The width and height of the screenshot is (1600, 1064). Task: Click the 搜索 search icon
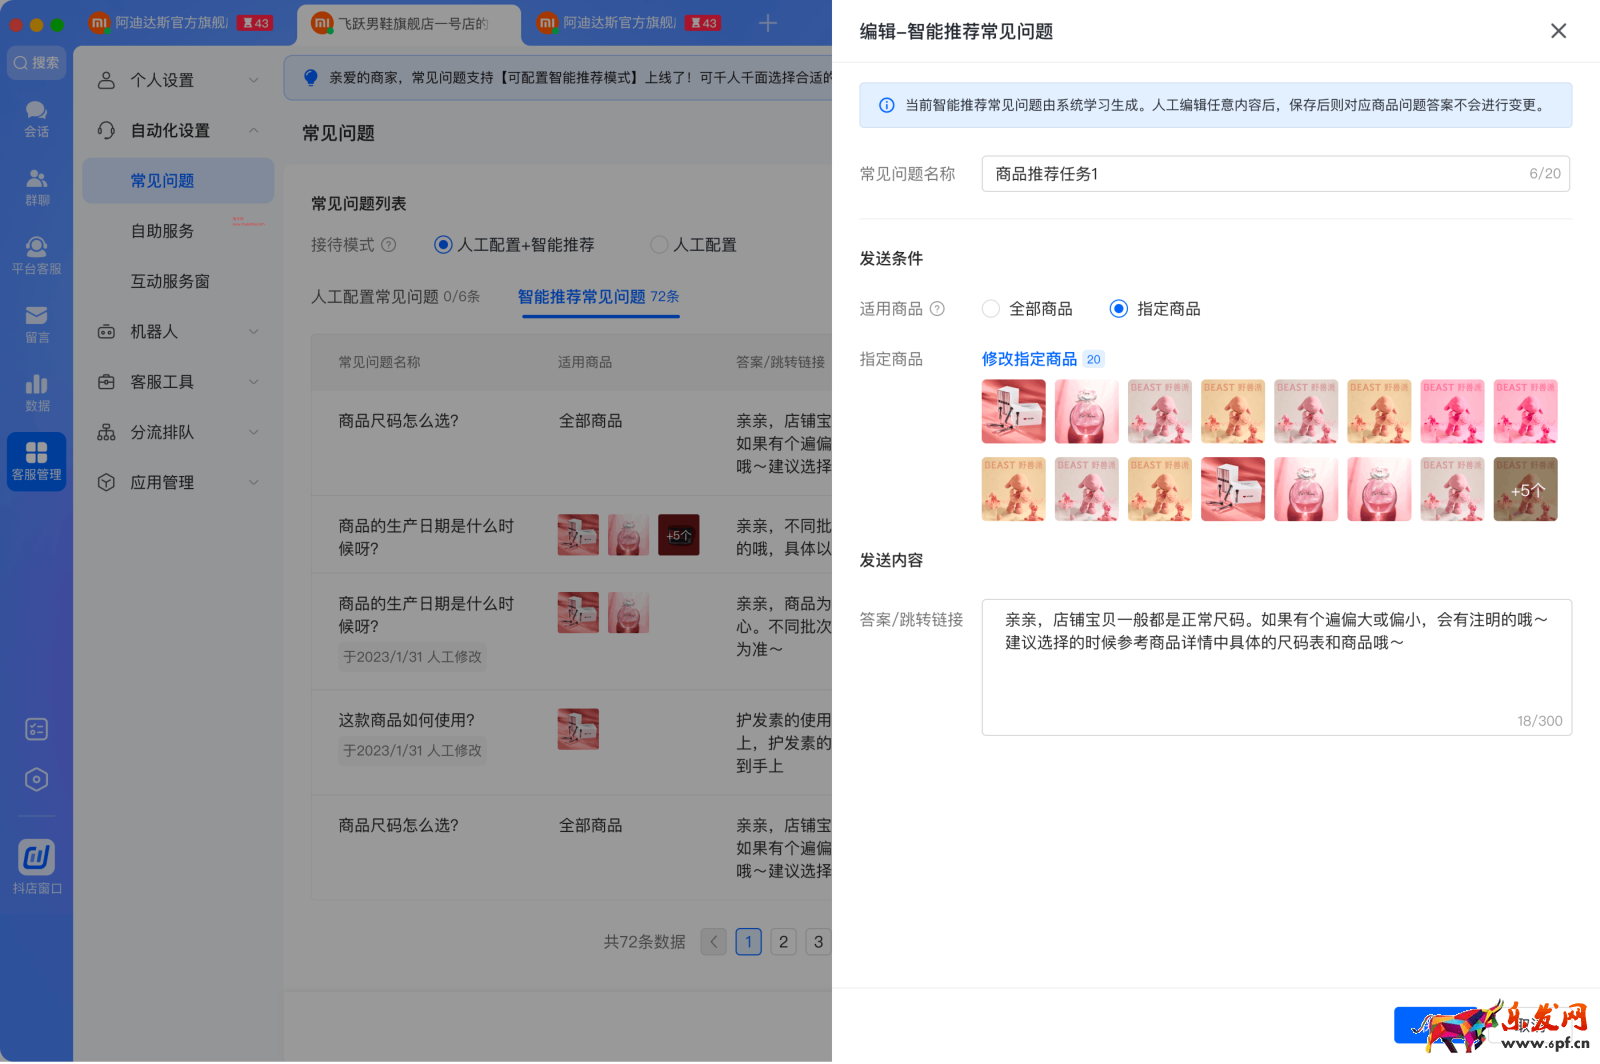click(x=36, y=62)
